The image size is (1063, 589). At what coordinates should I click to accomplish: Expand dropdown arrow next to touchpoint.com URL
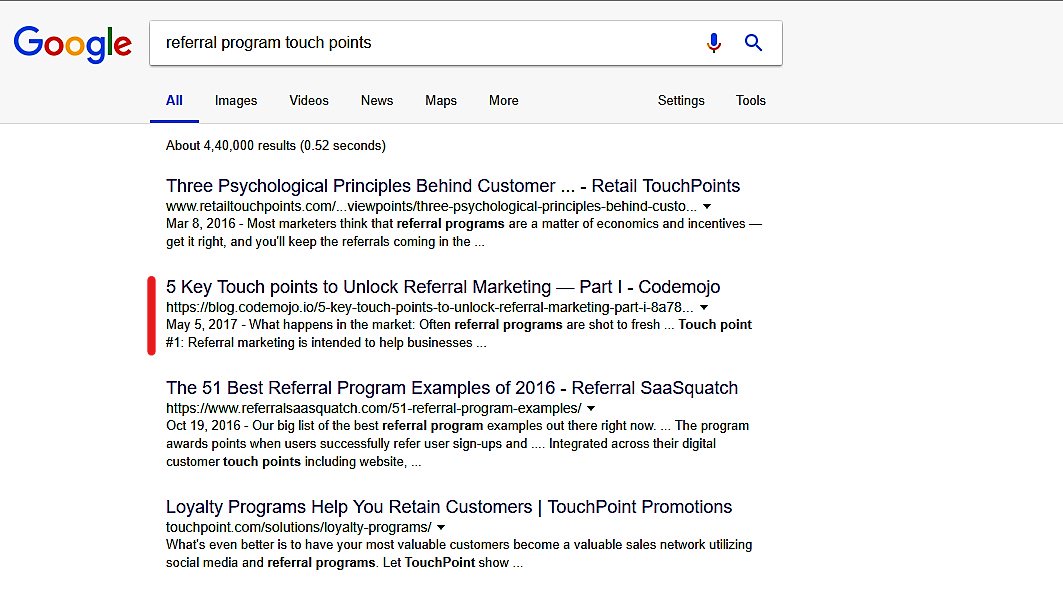441,527
